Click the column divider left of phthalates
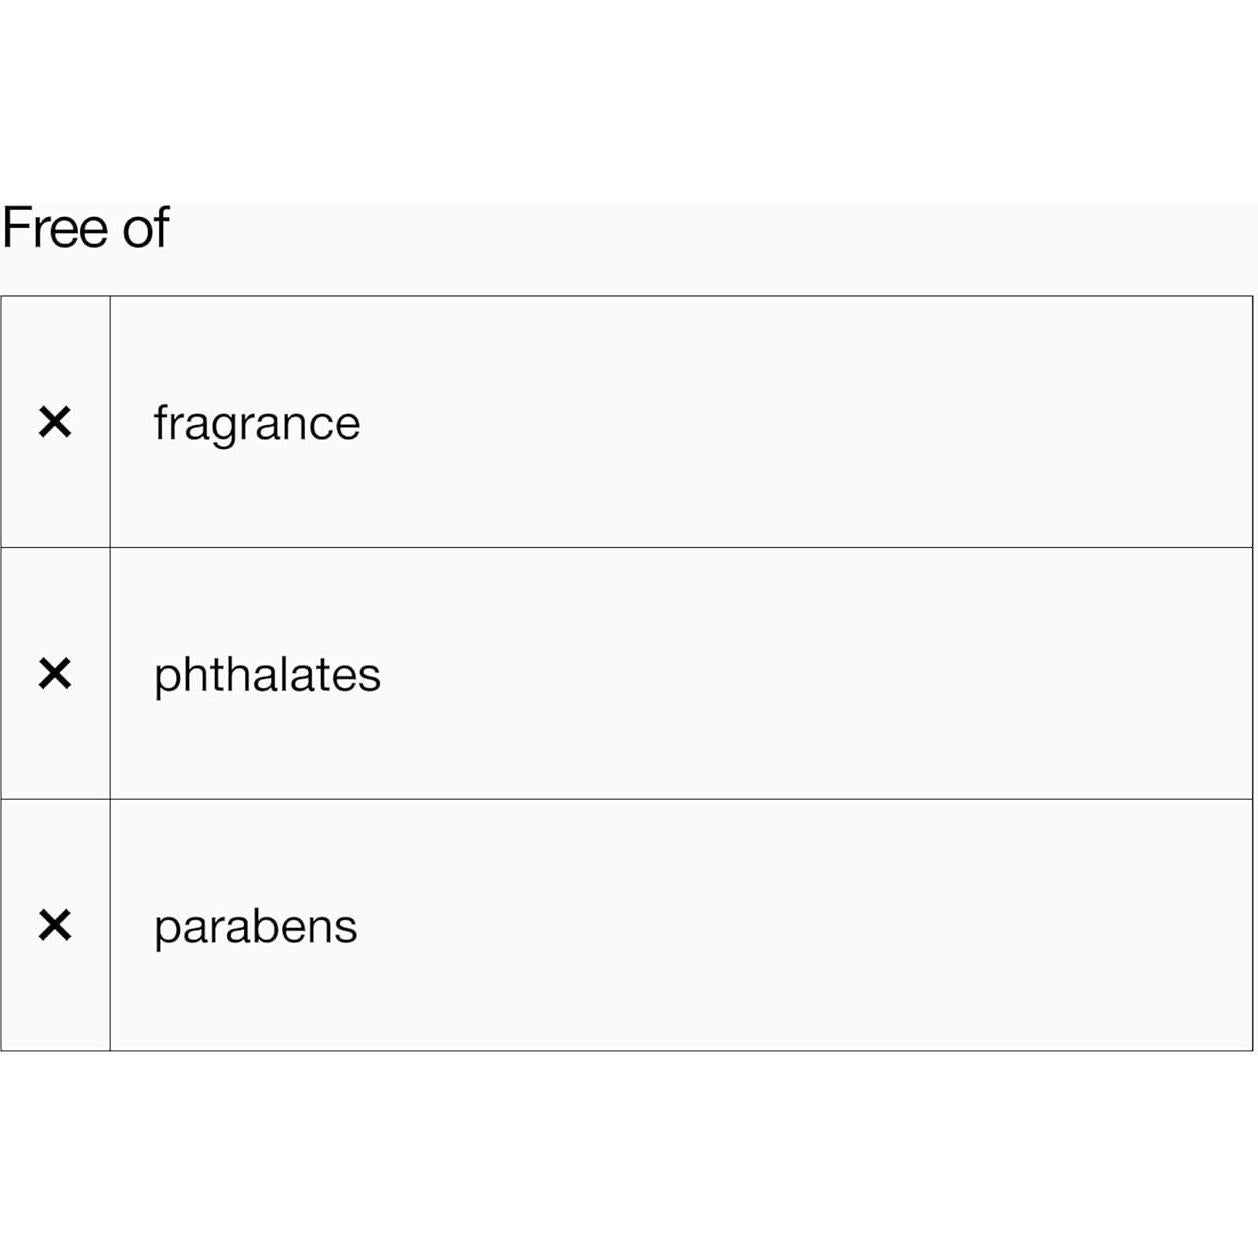The width and height of the screenshot is (1258, 1258). (x=110, y=674)
